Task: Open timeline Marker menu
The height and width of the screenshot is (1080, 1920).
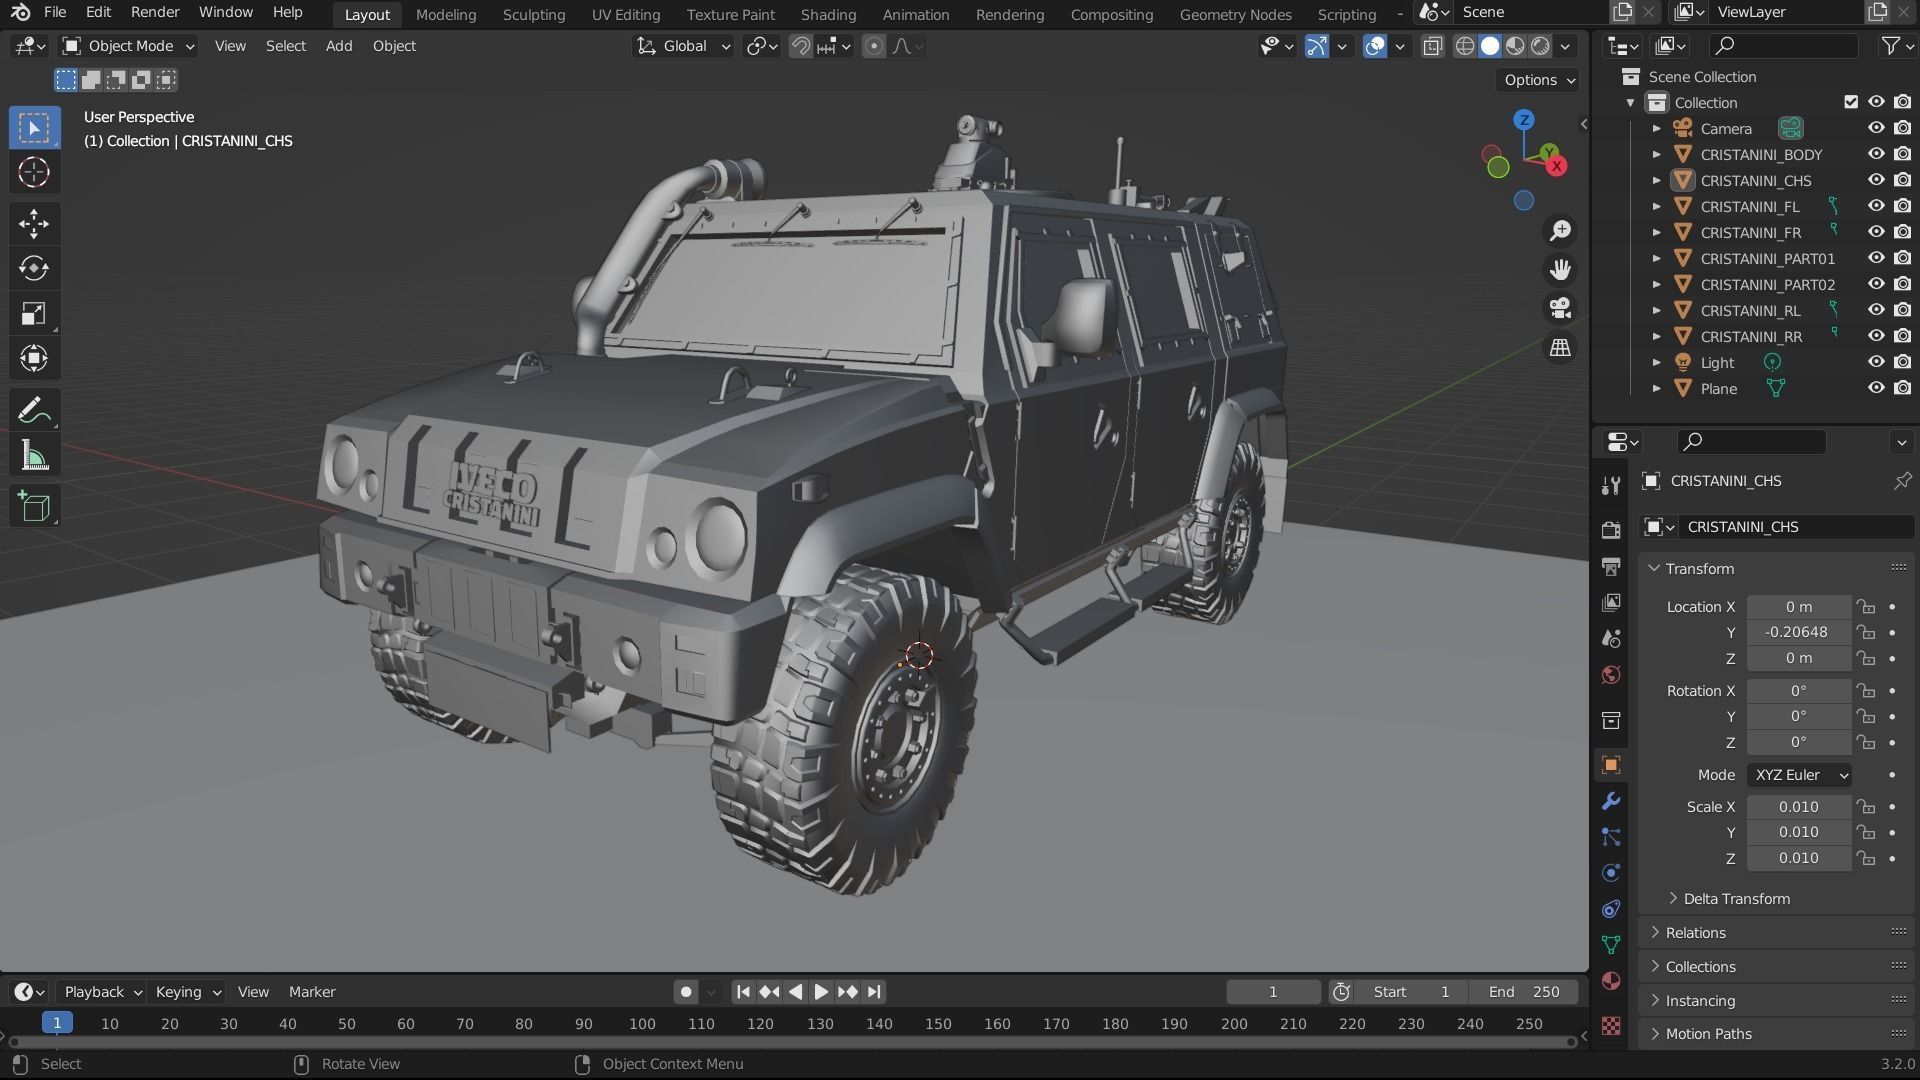Action: tap(312, 992)
